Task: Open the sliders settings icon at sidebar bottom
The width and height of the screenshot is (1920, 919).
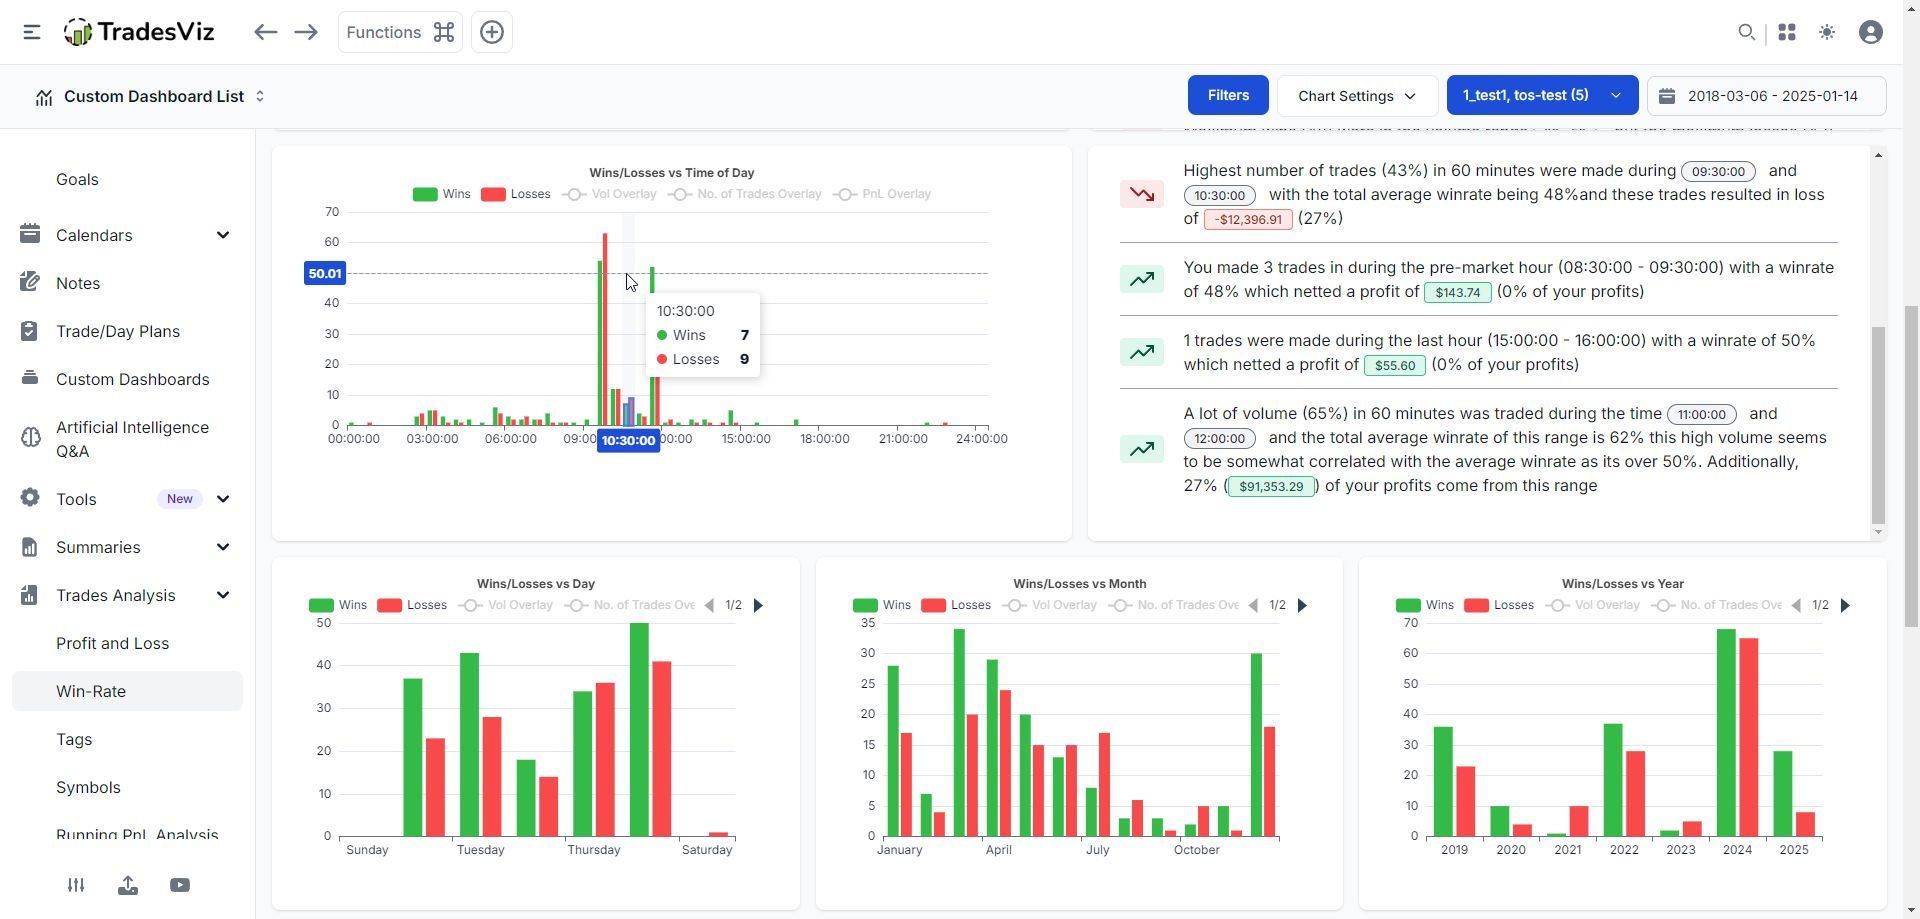Action: click(76, 885)
